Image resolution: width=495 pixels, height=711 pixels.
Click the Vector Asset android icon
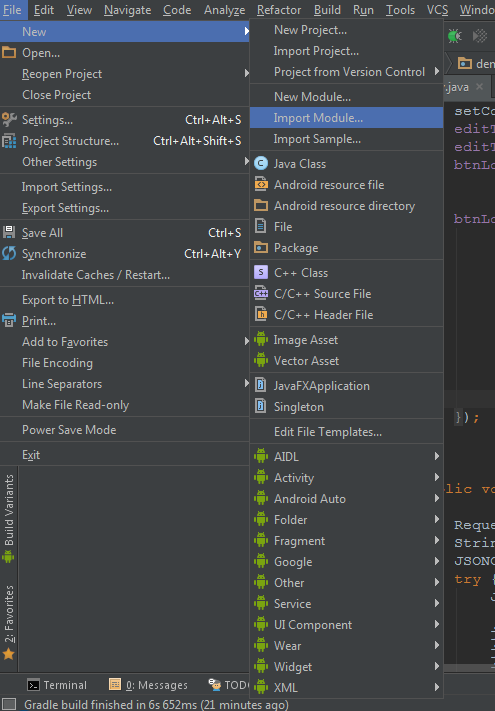261,360
